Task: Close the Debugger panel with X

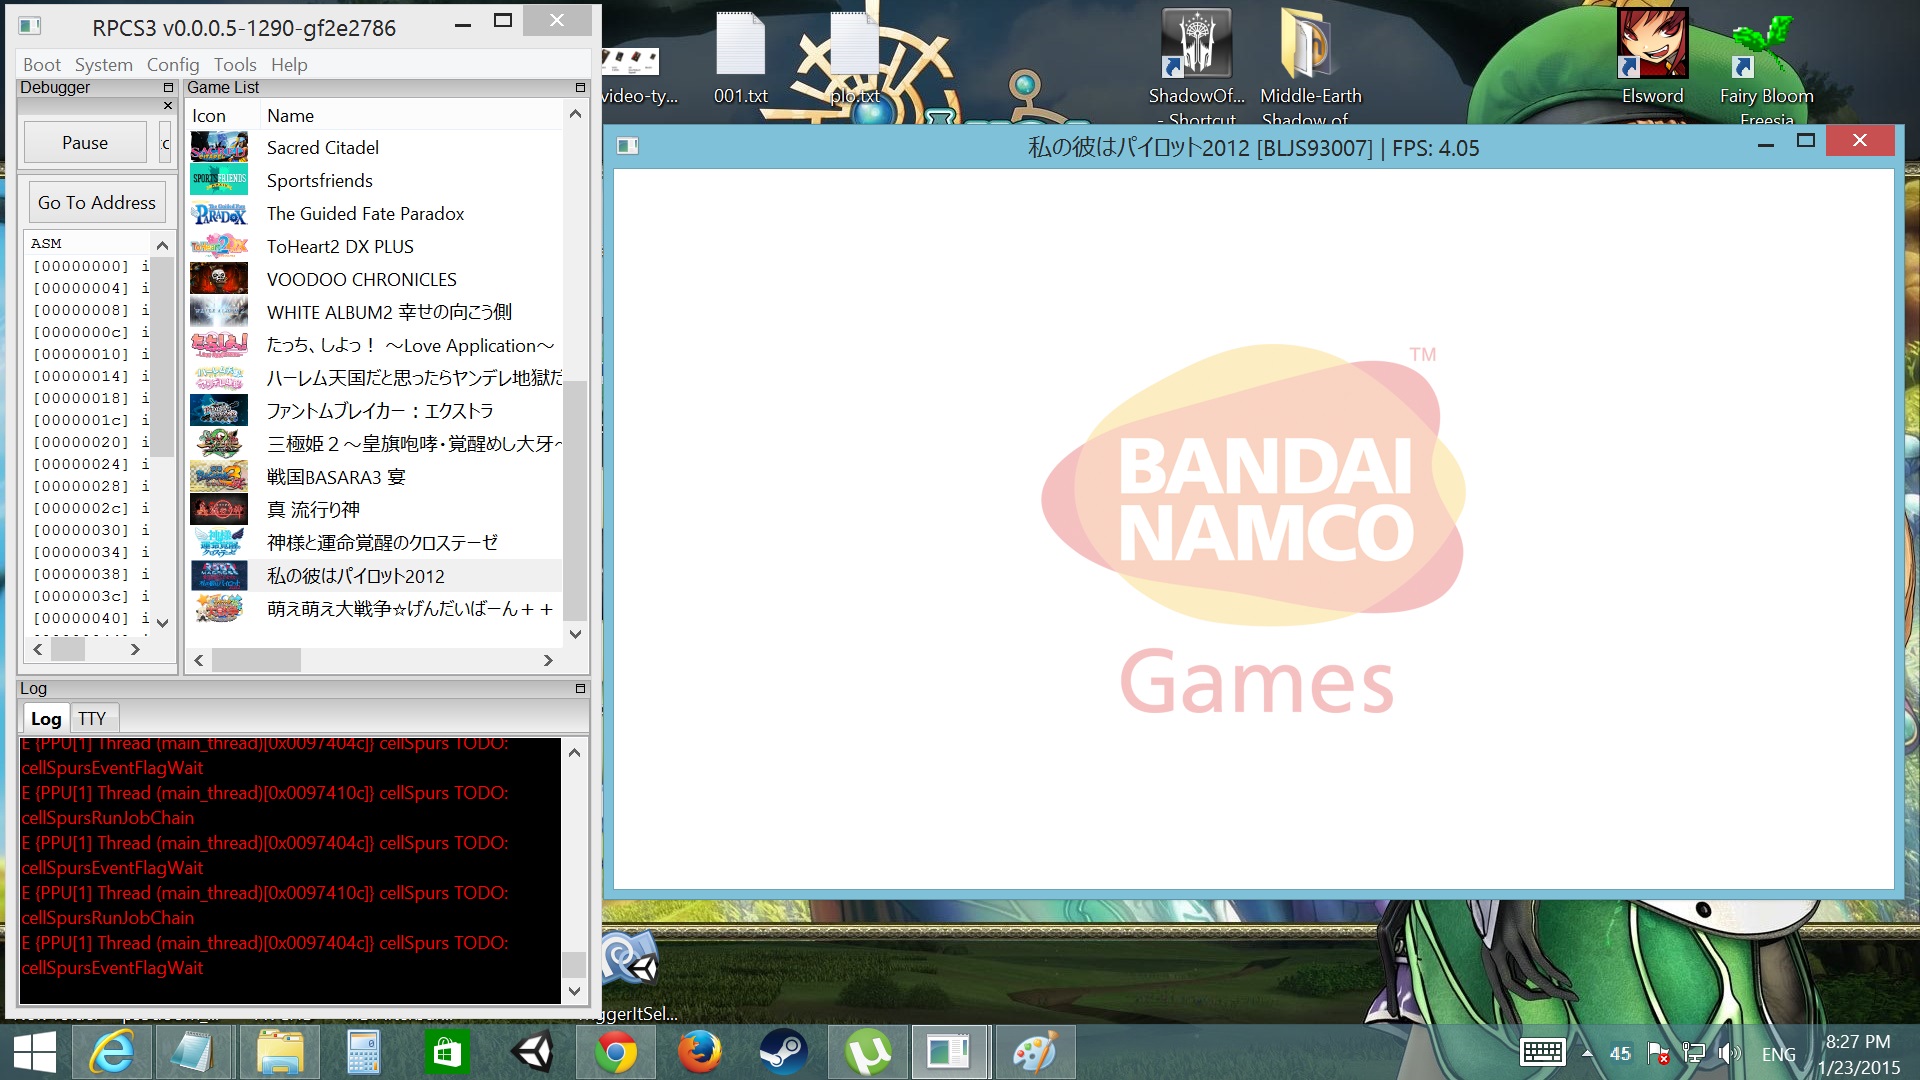Action: [168, 105]
